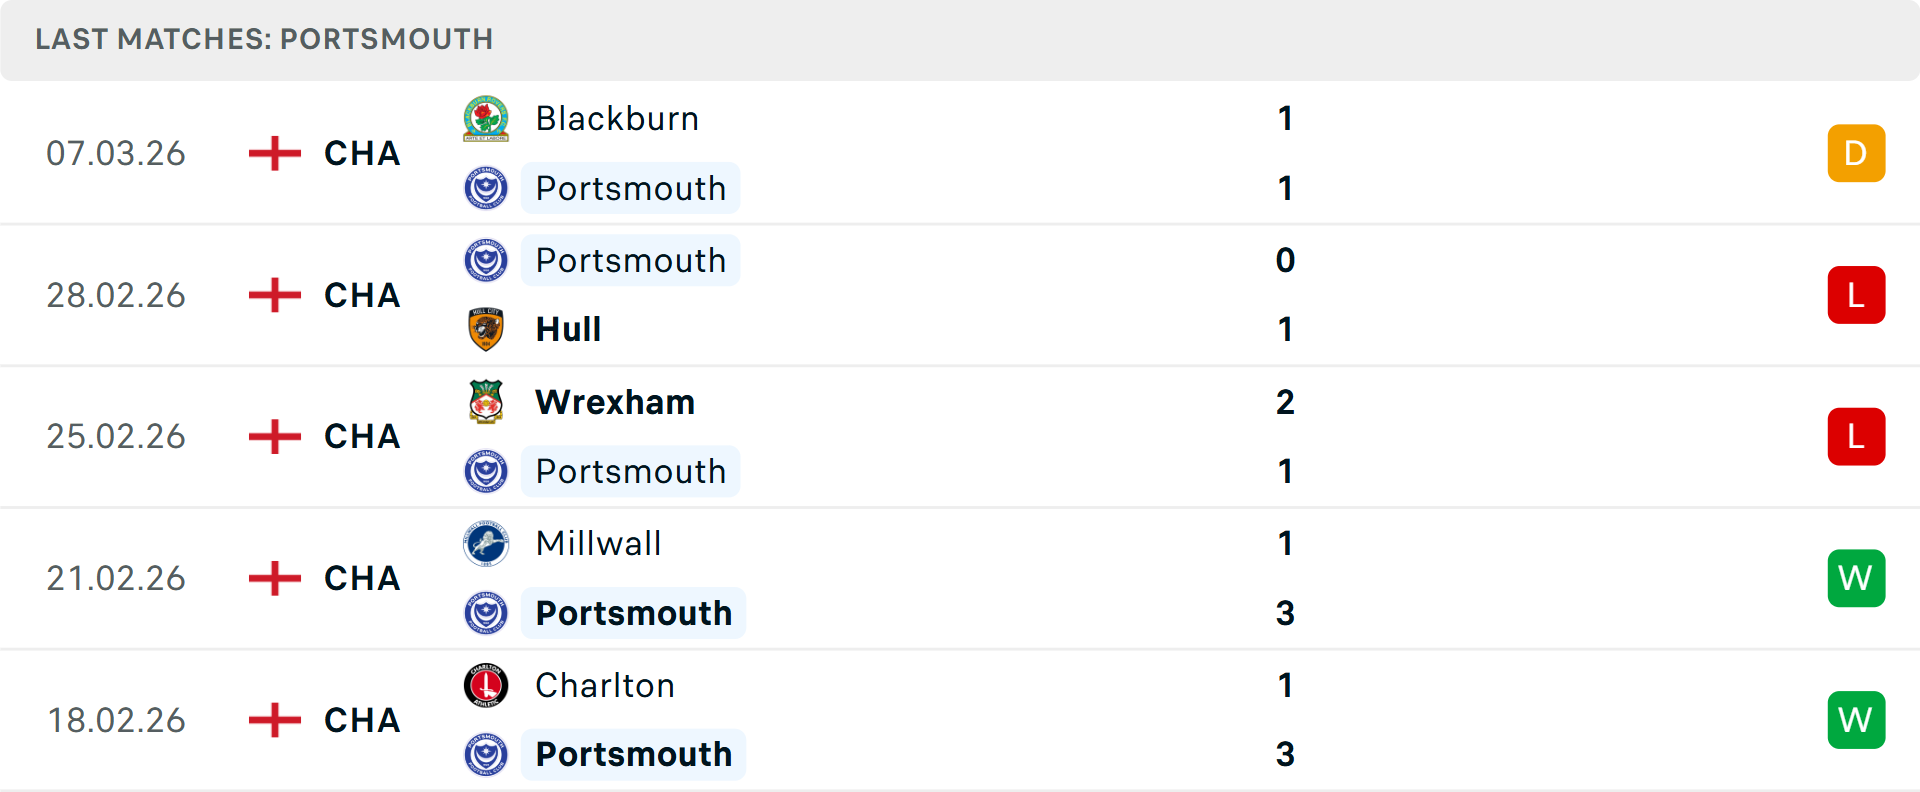Viewport: 1920px width, 792px height.
Task: Select the Hull City club badge
Action: [x=486, y=329]
